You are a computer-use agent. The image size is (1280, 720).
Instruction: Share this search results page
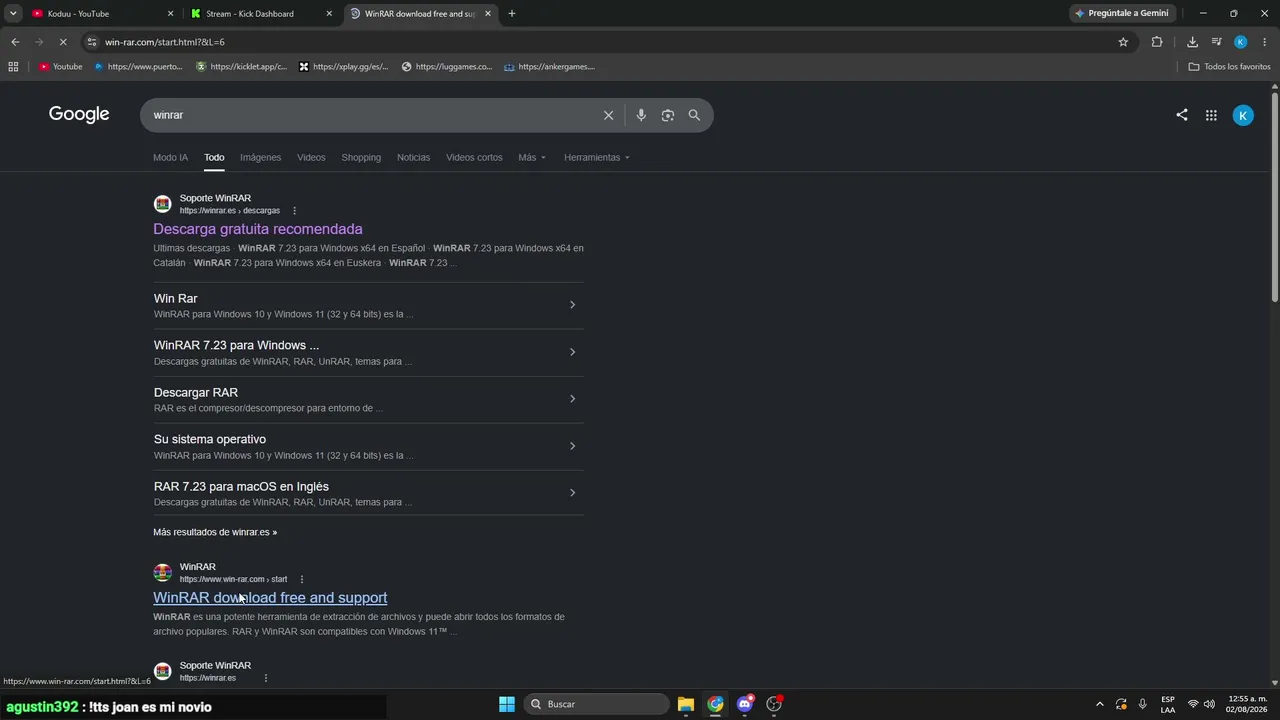click(x=1182, y=115)
